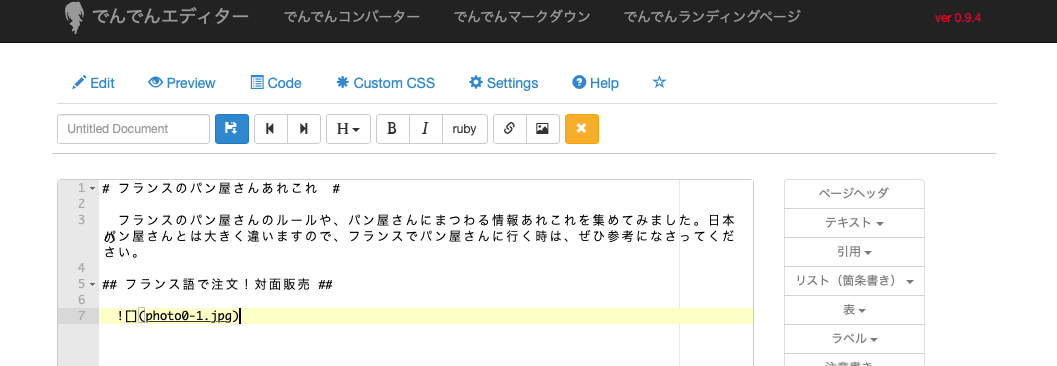Viewport: 1057px width, 366px height.
Task: Toggle bold formatting with B button
Action: [x=393, y=129]
